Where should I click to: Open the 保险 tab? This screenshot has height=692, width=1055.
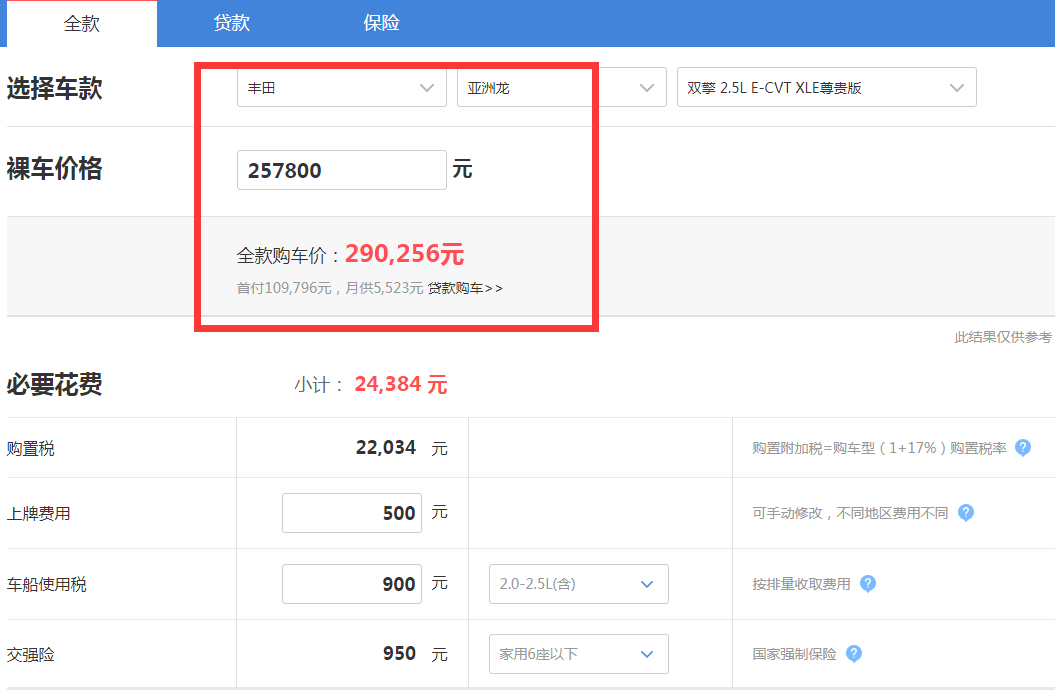tap(381, 24)
